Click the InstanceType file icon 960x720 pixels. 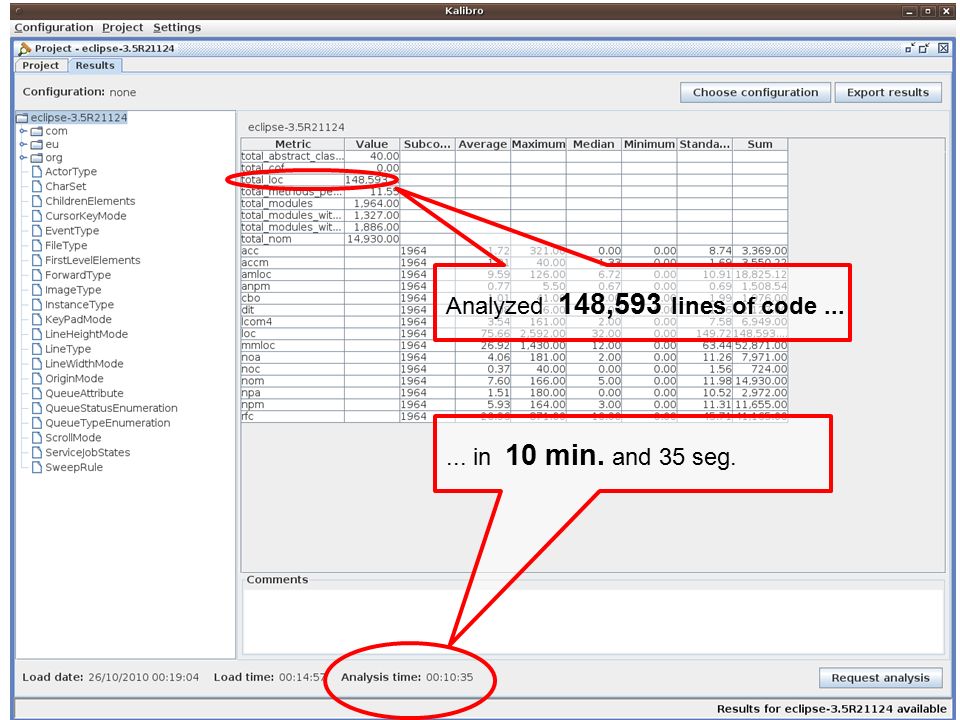[x=37, y=304]
